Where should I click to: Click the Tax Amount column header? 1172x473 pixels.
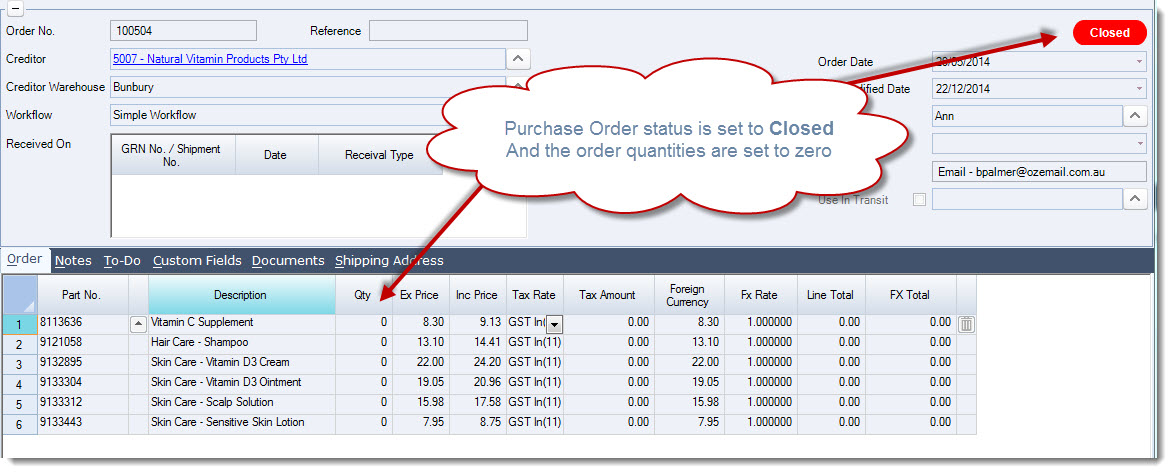click(x=607, y=294)
